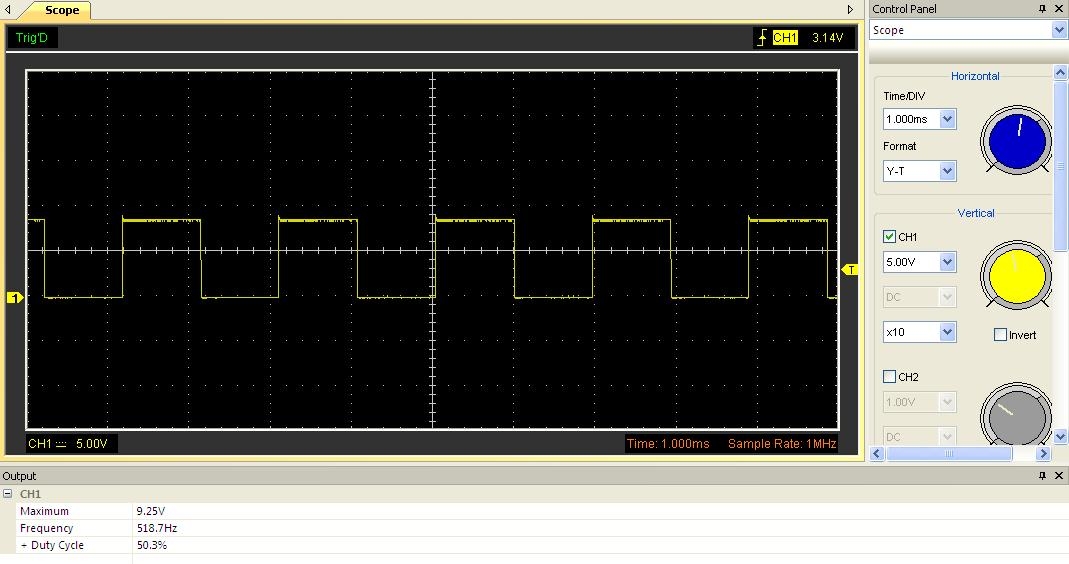This screenshot has height=564, width=1069.
Task: Click the Time: 1.000ms readout
Action: tap(668, 443)
